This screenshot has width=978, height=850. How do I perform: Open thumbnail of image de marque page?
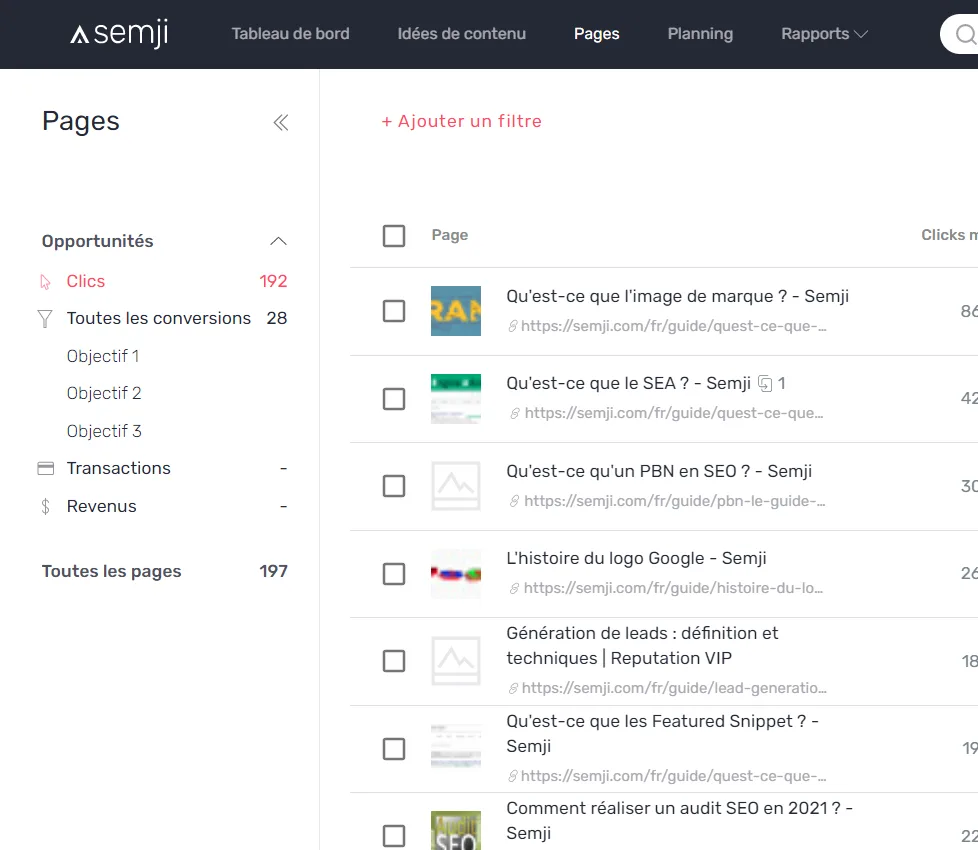(x=456, y=311)
